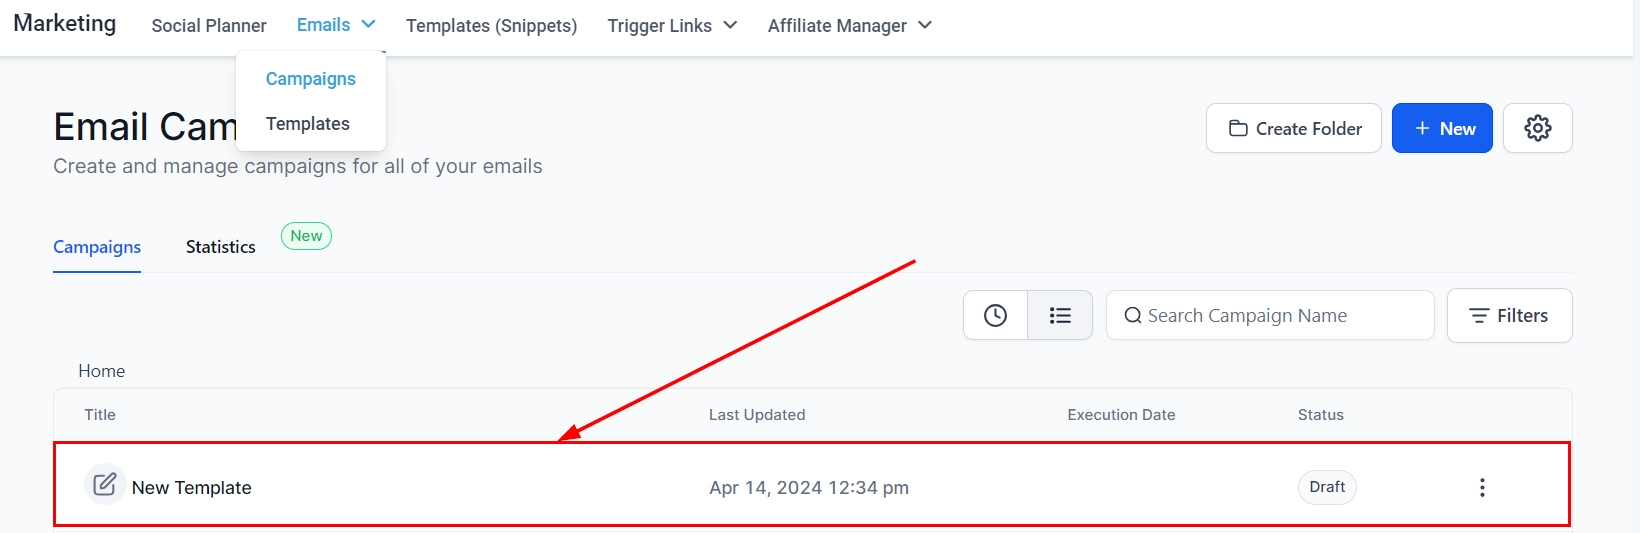This screenshot has width=1640, height=533.
Task: Select the Campaigns tab
Action: tap(97, 247)
